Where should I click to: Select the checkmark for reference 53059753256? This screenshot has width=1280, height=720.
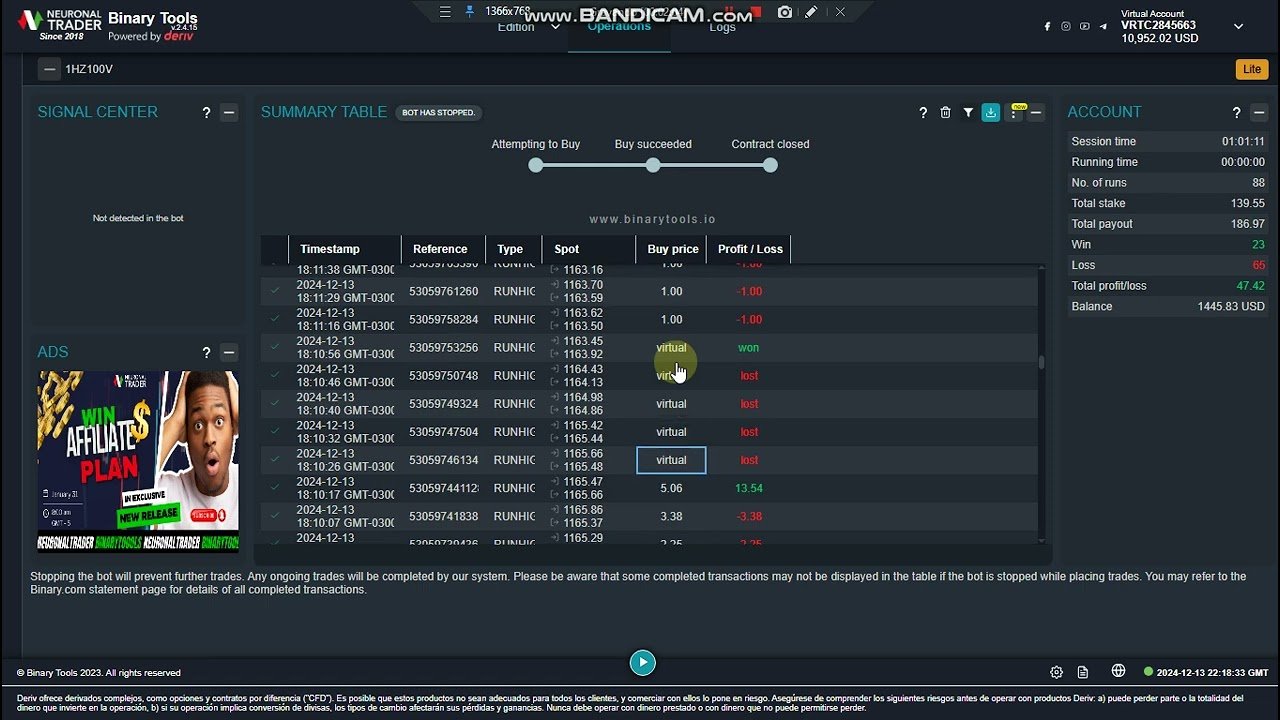point(275,347)
